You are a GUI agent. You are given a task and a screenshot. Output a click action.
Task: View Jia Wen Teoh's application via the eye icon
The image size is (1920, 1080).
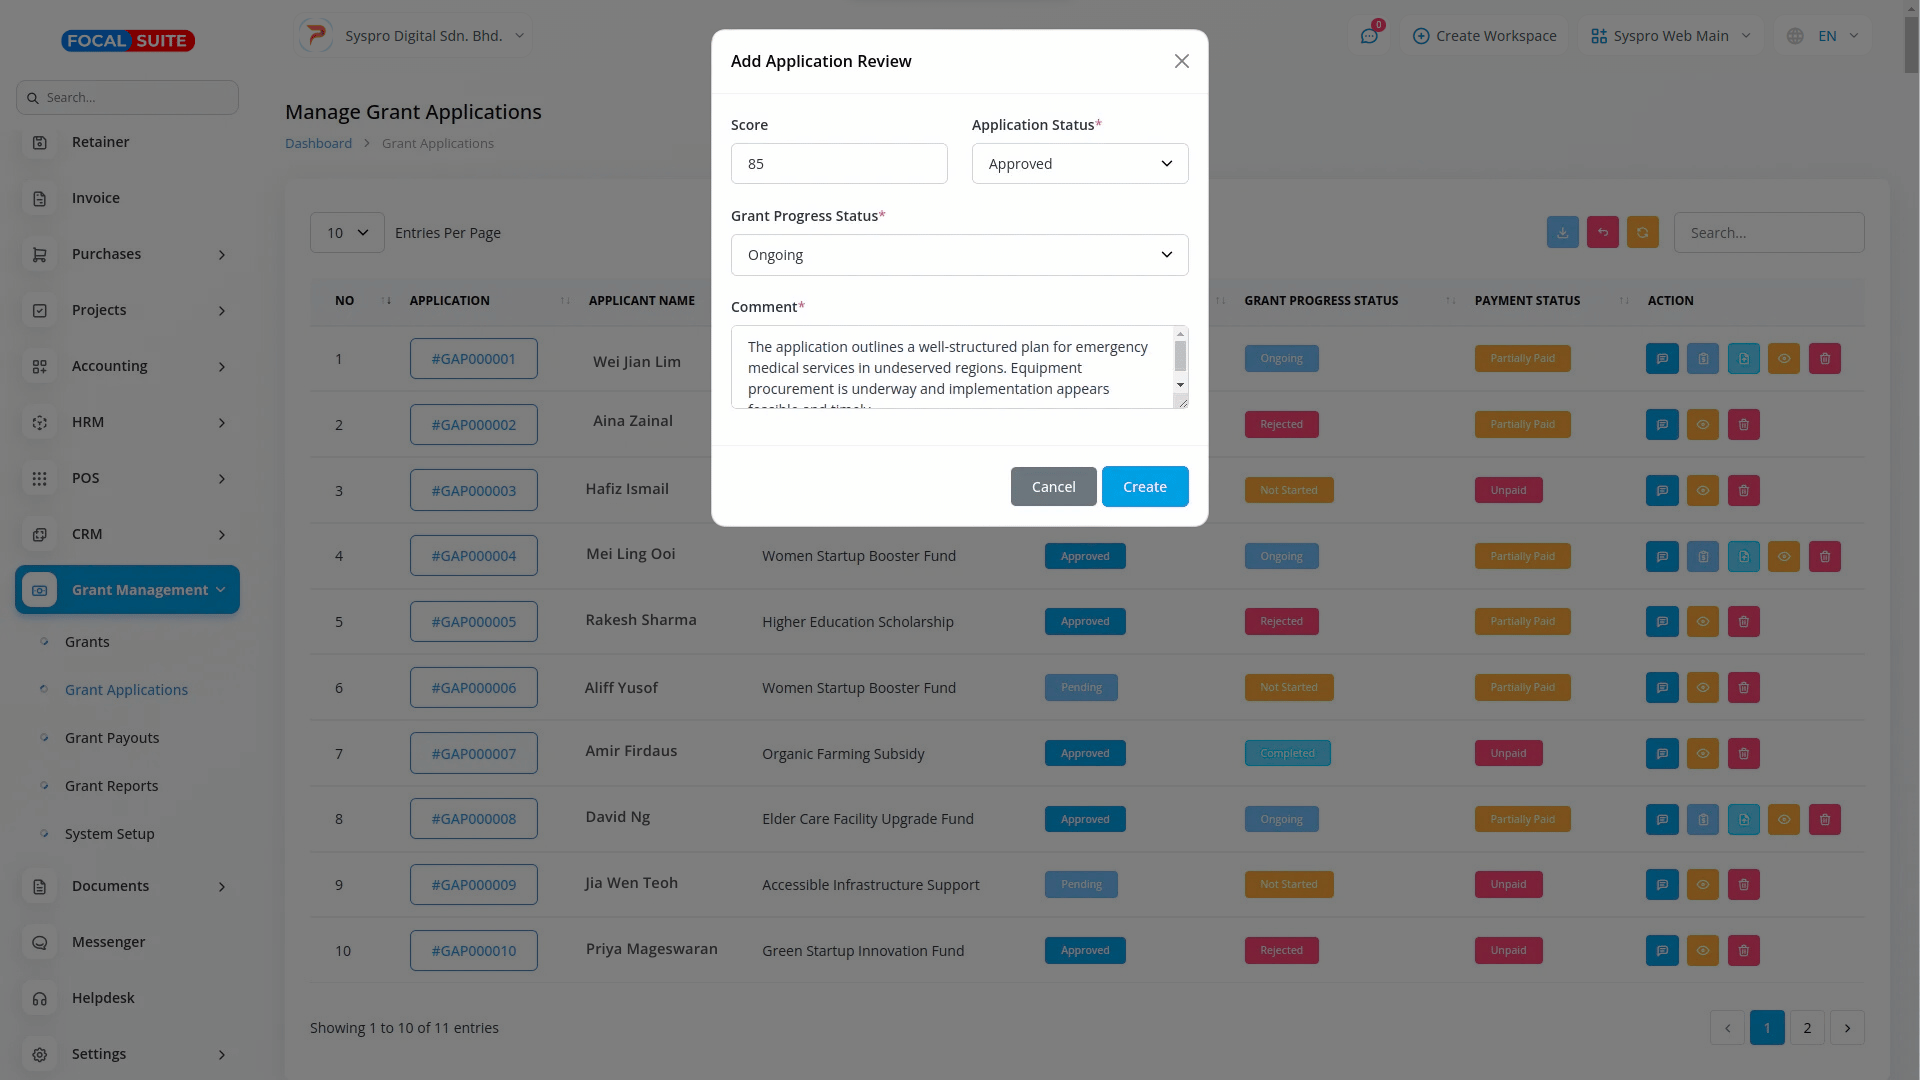1702,885
